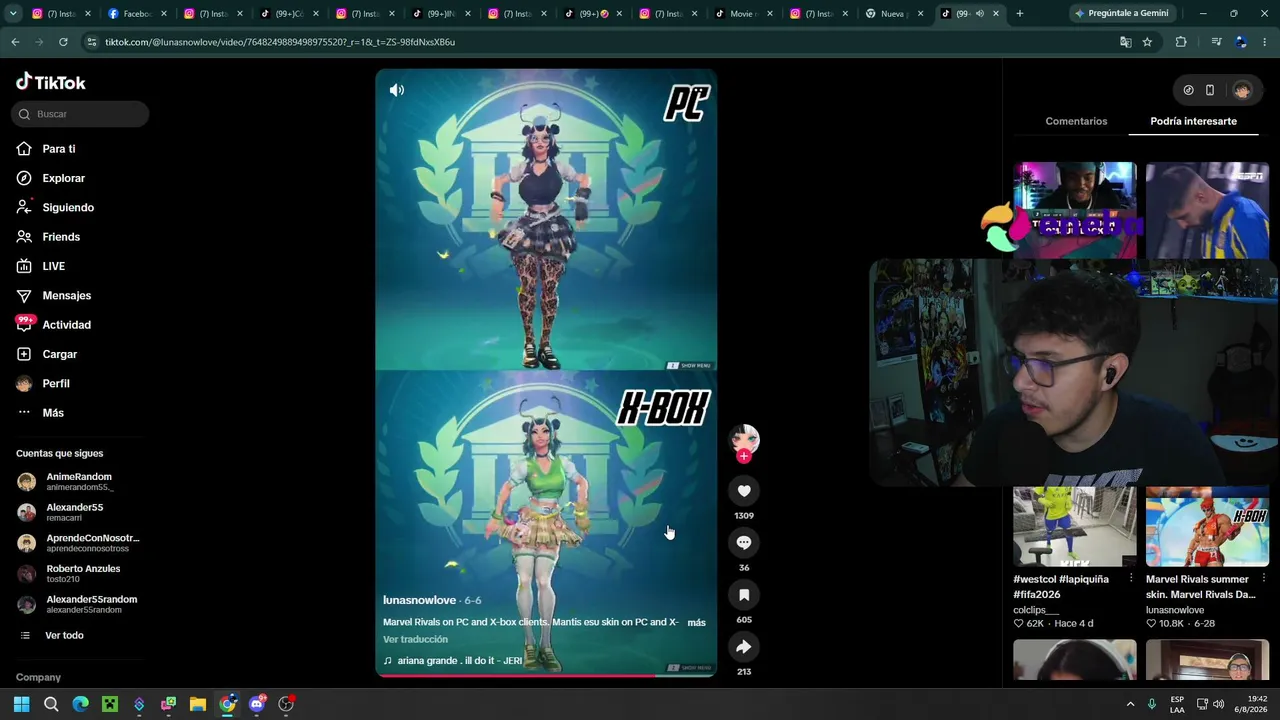Reload the page with the refresh icon
Screen dimensions: 1280x720
63,42
